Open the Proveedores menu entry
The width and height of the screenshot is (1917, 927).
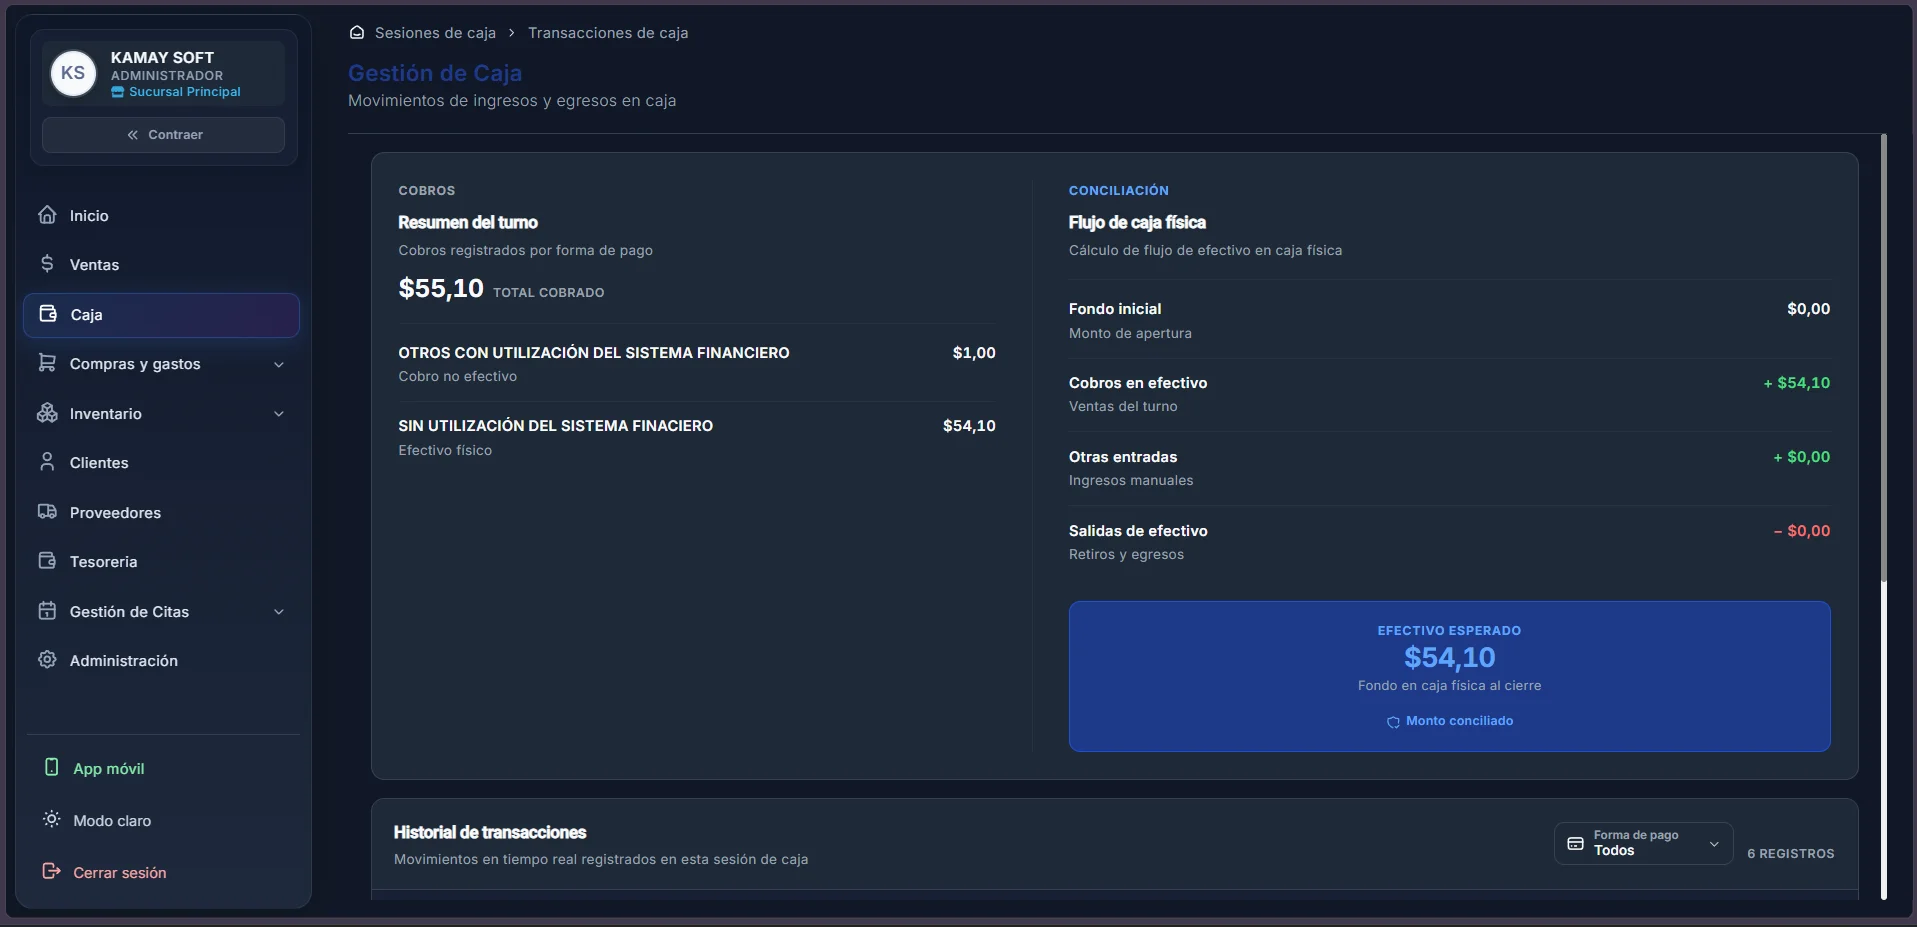[161, 512]
